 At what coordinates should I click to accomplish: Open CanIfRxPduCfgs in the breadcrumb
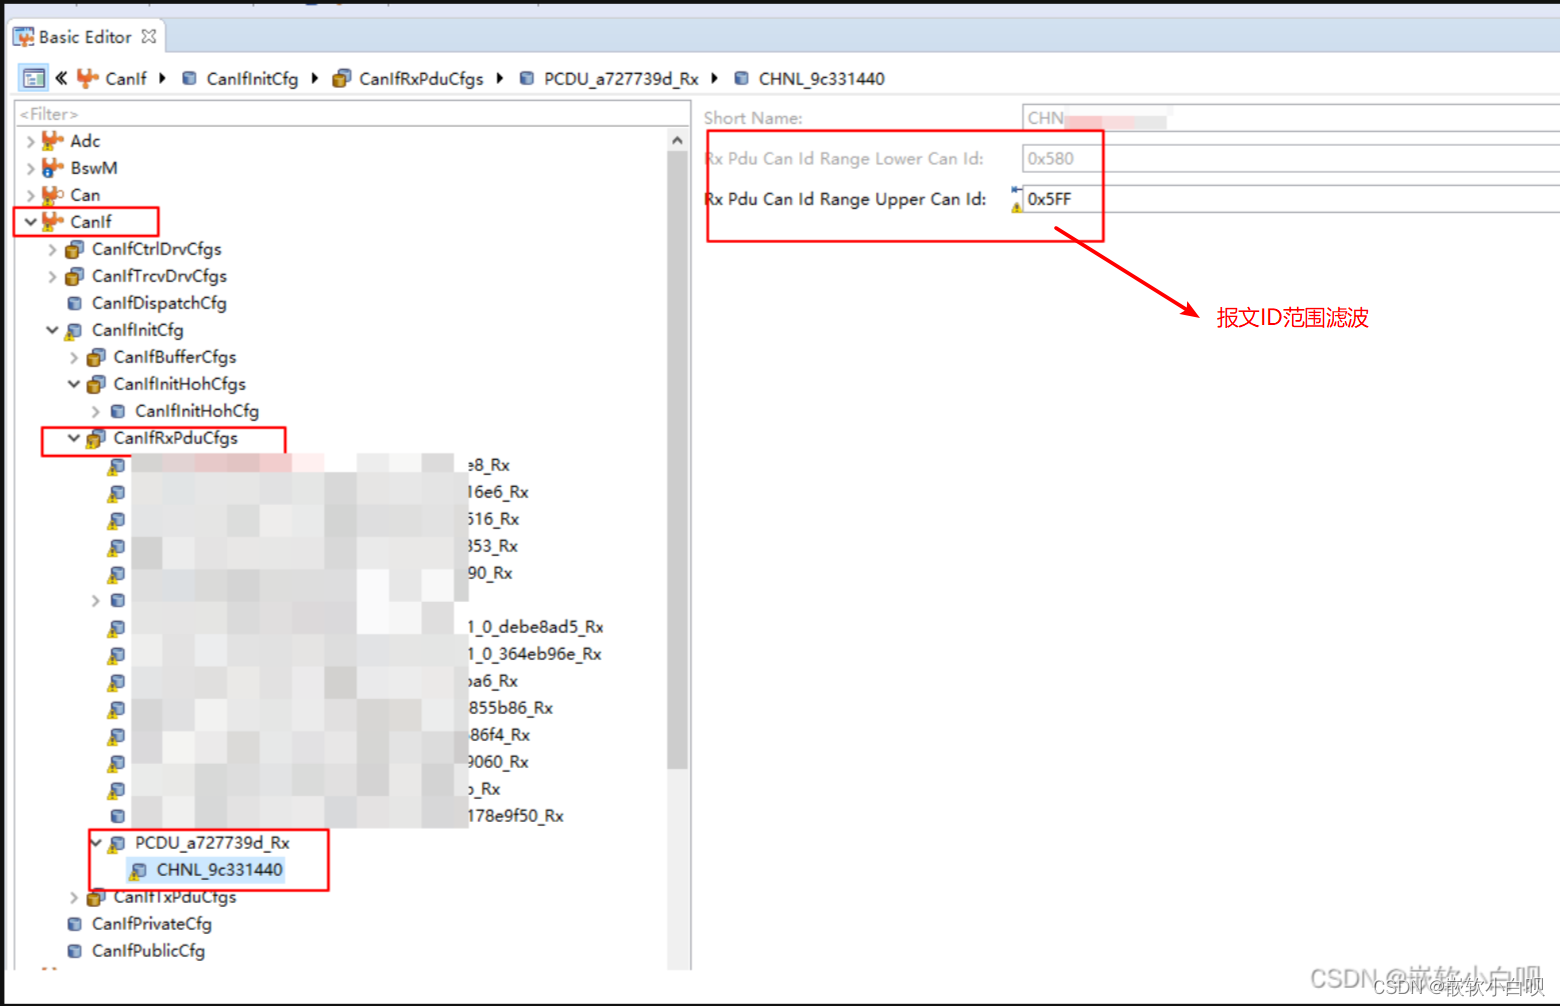tap(421, 78)
